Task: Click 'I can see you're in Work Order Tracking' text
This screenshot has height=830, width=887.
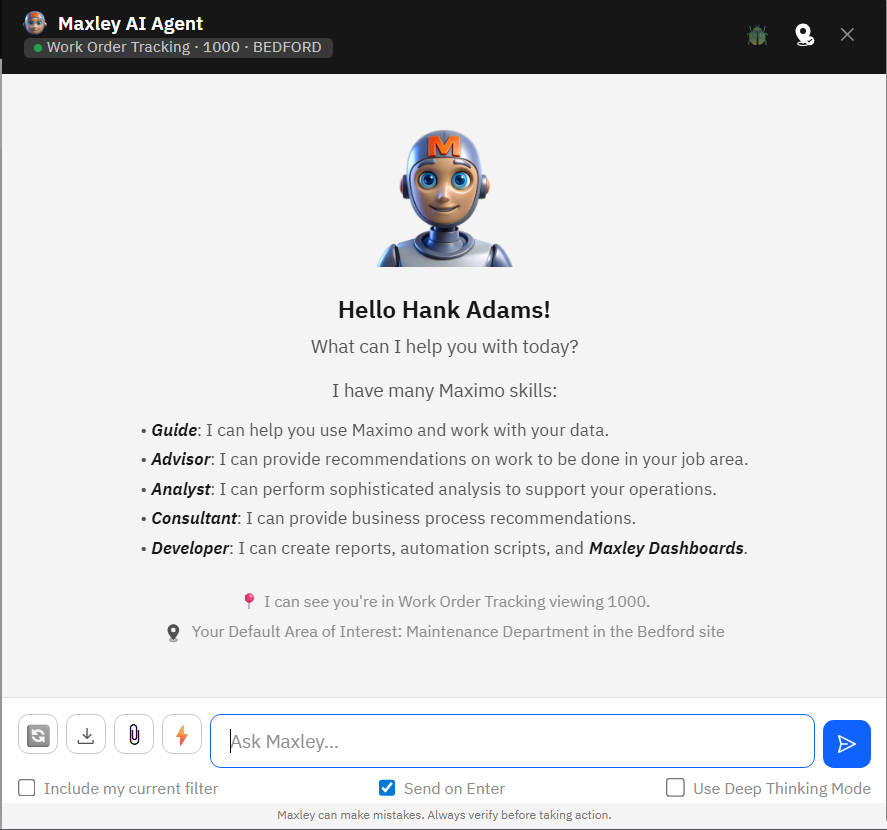Action: pos(457,601)
